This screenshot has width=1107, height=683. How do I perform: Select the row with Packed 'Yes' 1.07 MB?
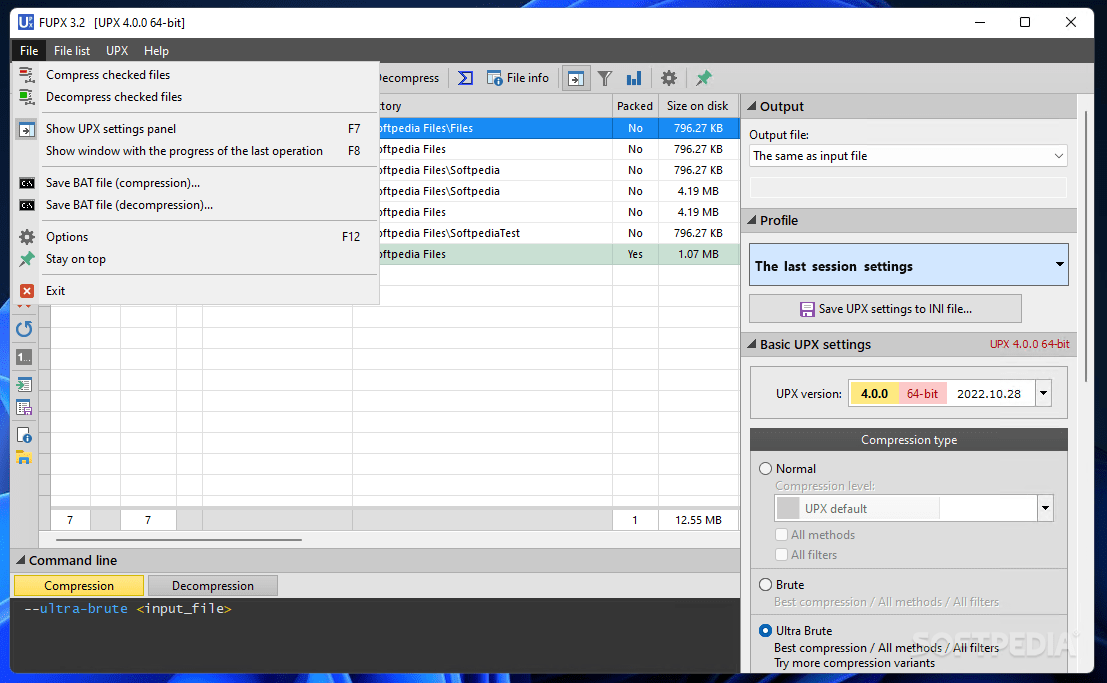pos(558,254)
